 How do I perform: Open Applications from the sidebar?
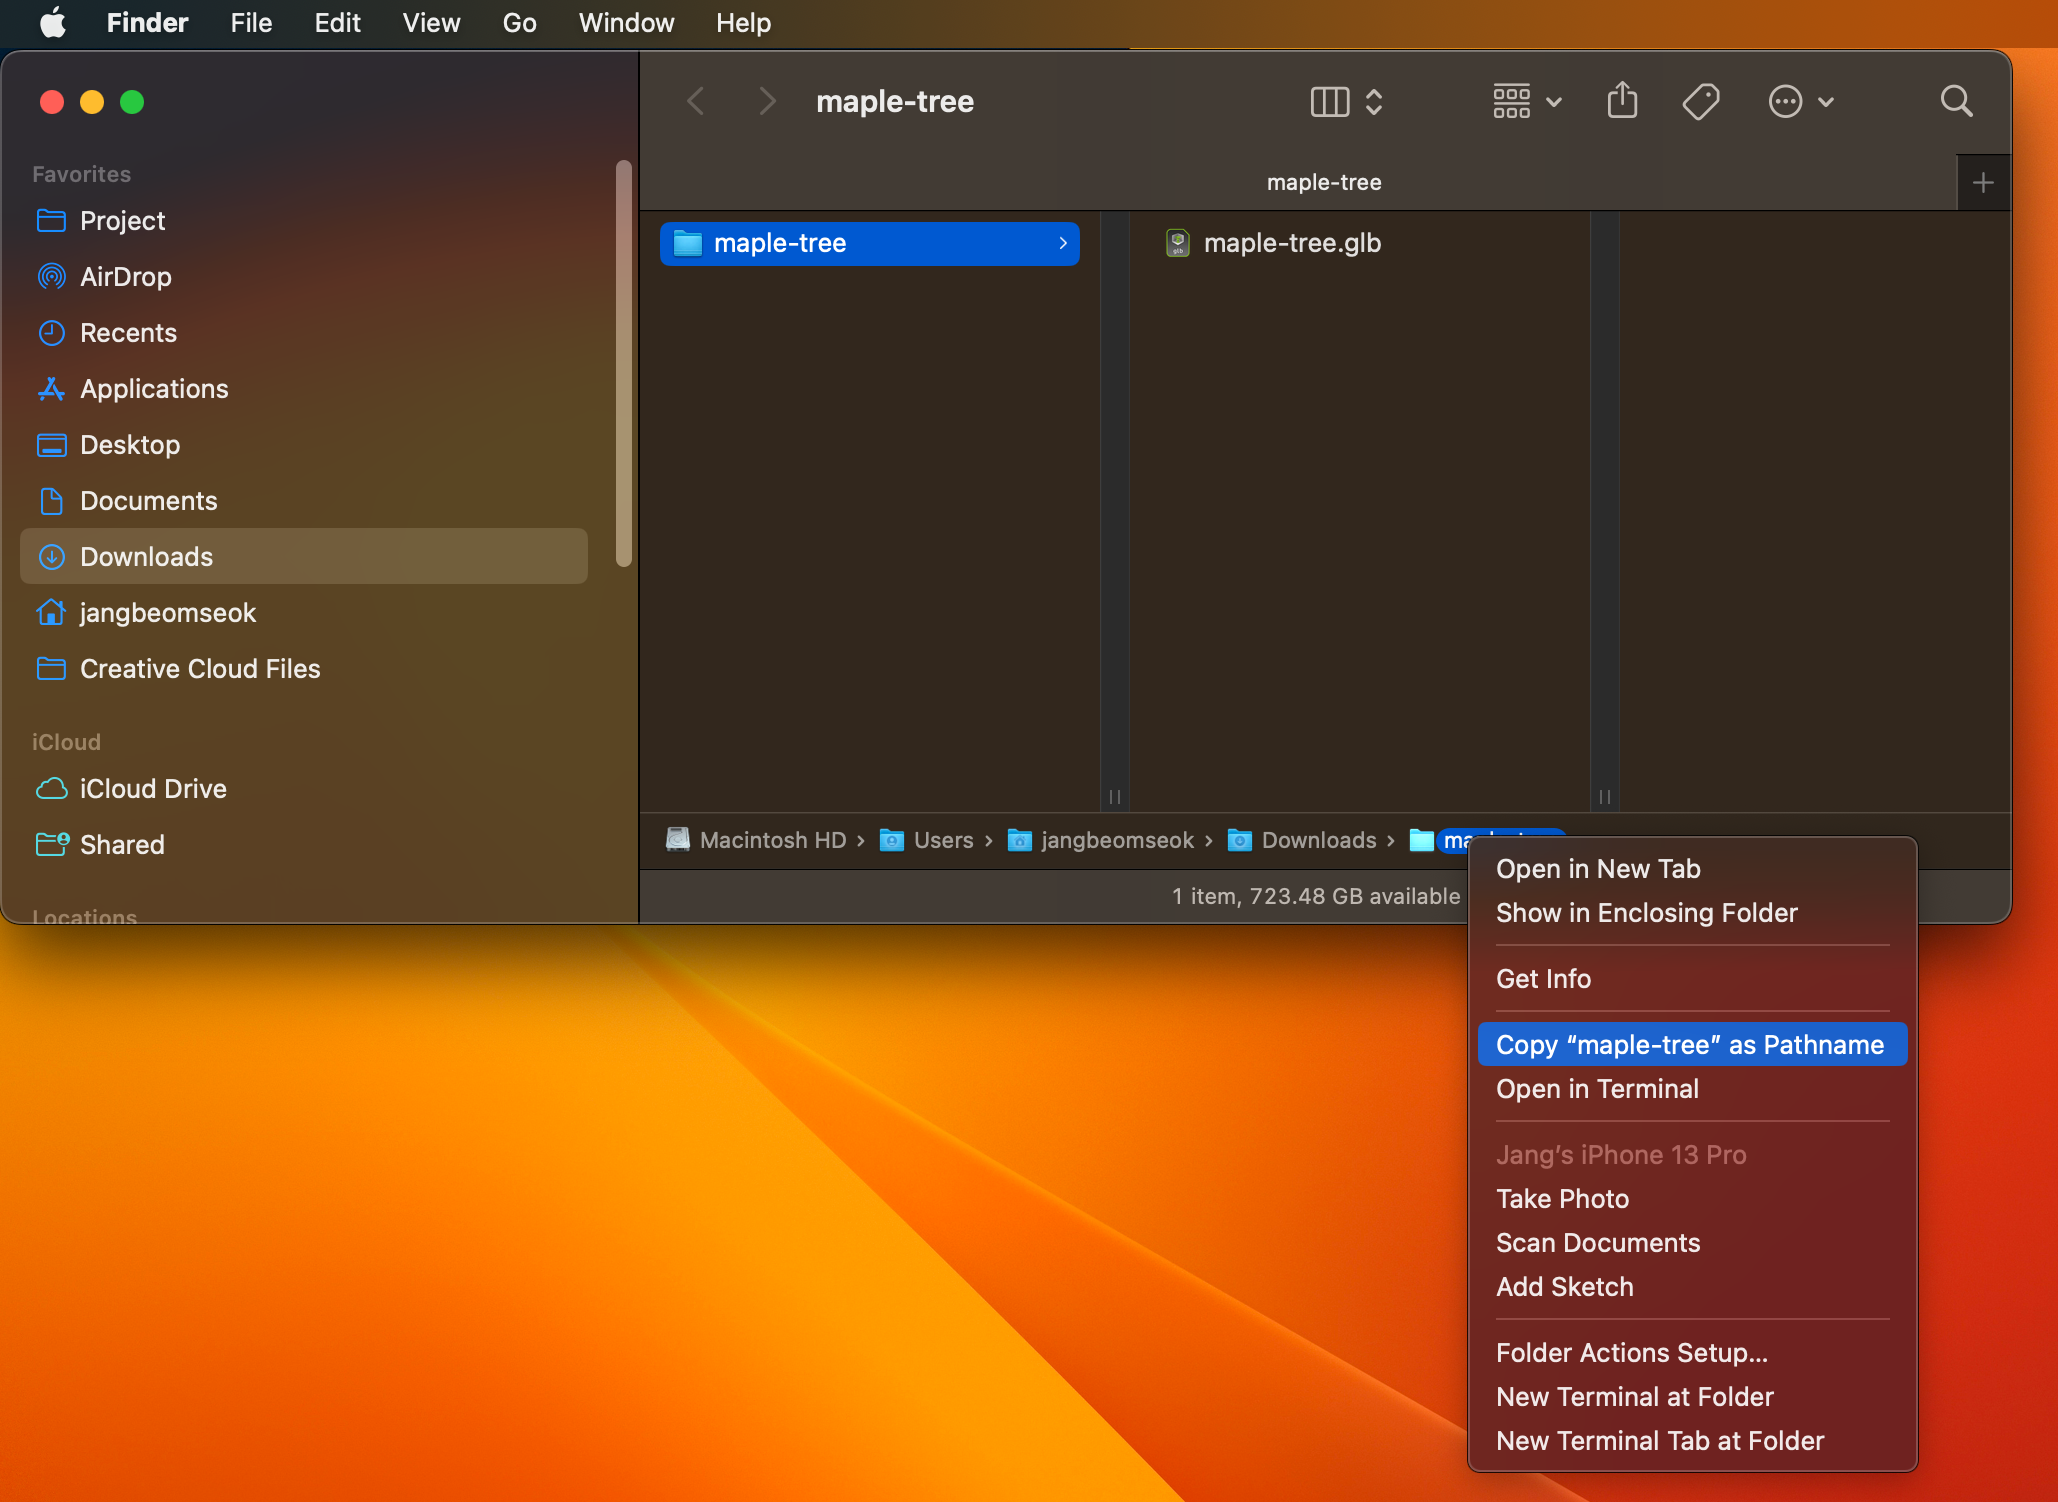point(154,389)
